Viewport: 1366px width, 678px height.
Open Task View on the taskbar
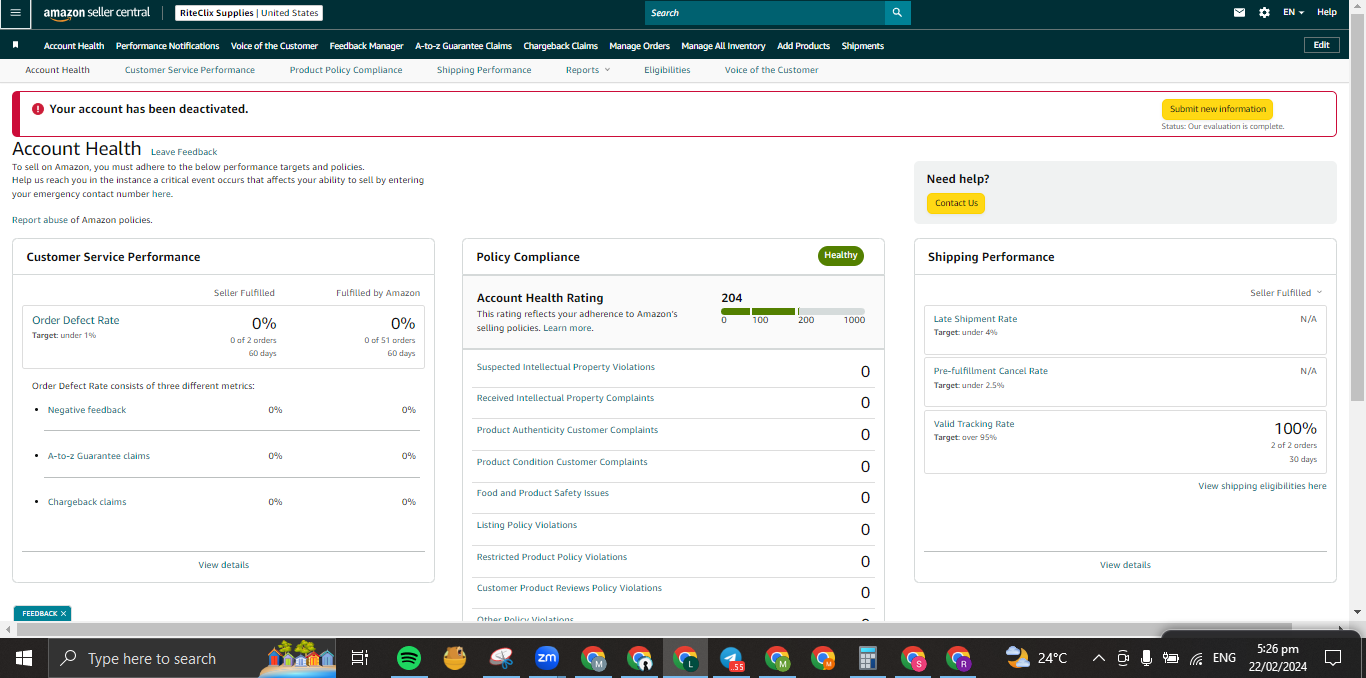pyautogui.click(x=360, y=658)
